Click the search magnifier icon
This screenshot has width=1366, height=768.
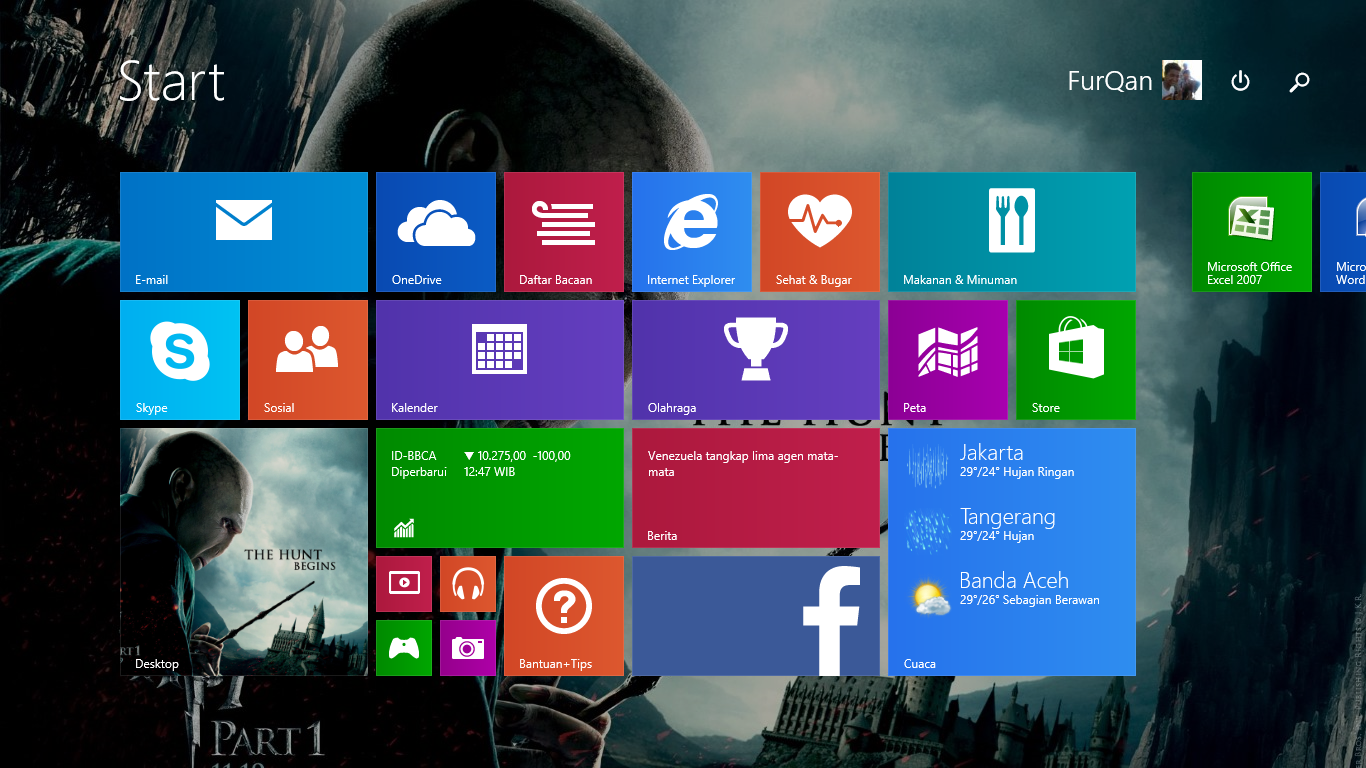(x=1299, y=82)
